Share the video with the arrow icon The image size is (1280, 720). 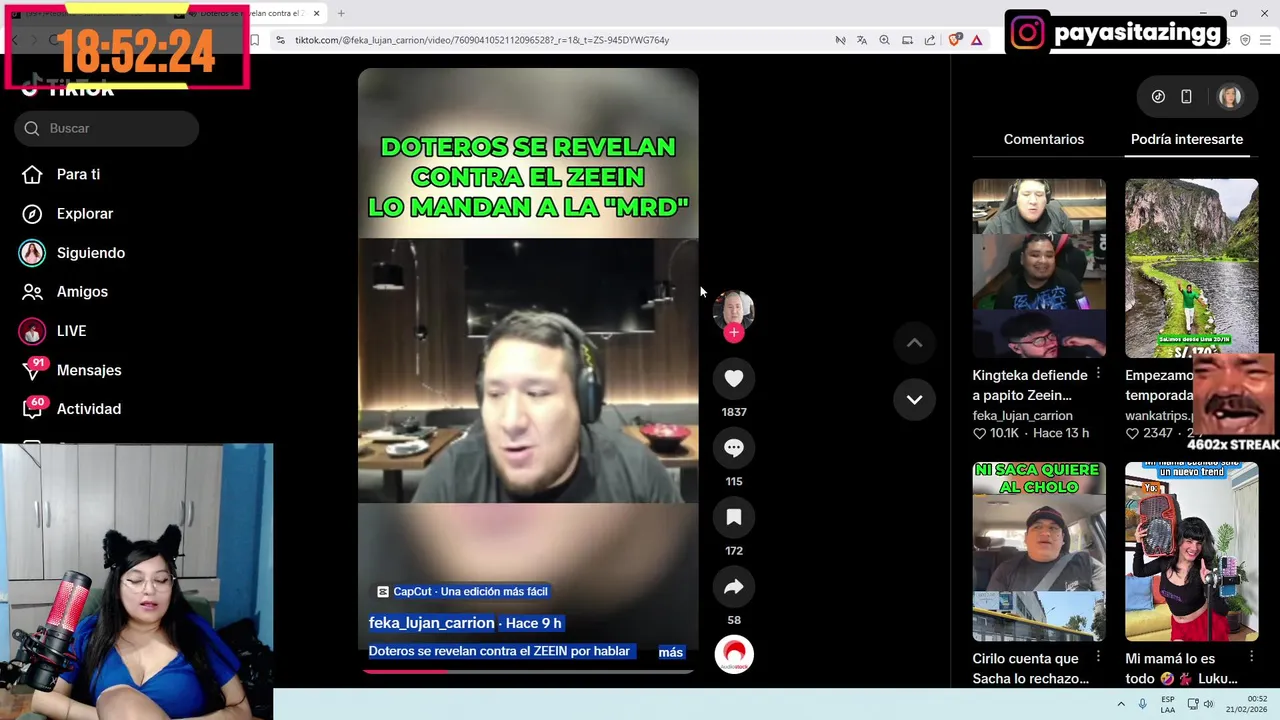[734, 587]
